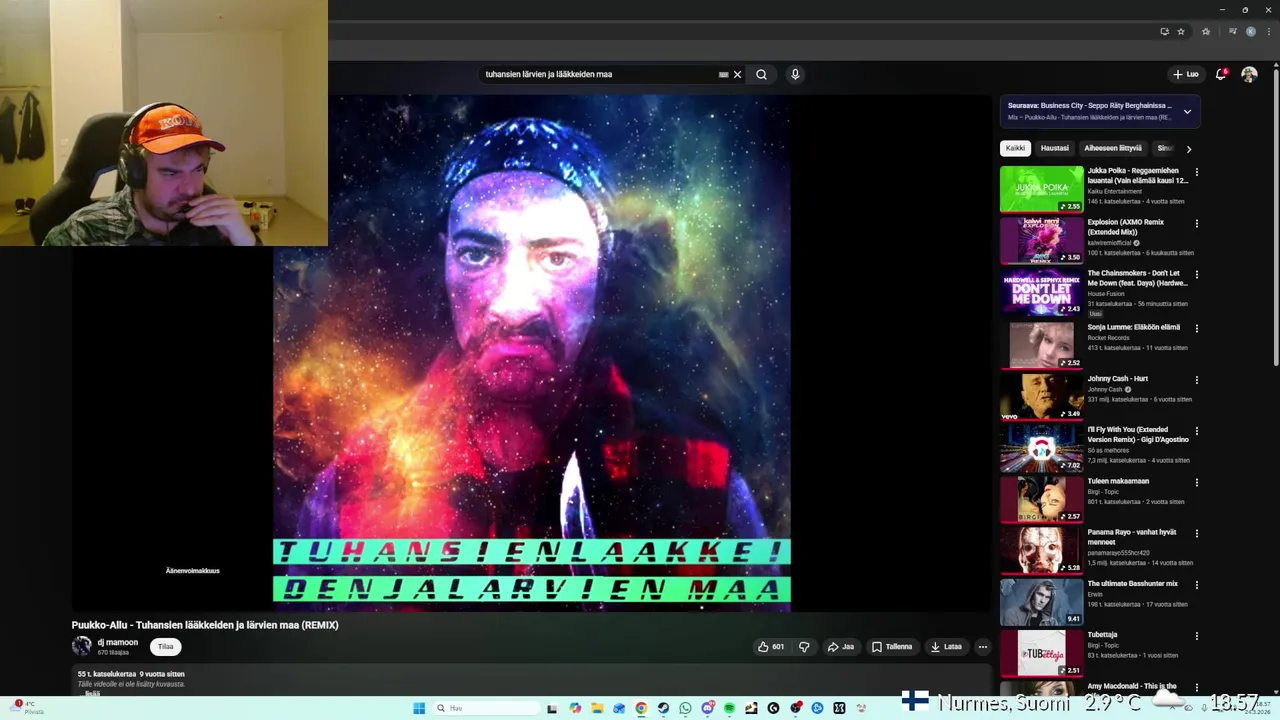This screenshot has width=1280, height=720.
Task: Open options menu for I'll Fly With You video
Action: (x=1197, y=431)
